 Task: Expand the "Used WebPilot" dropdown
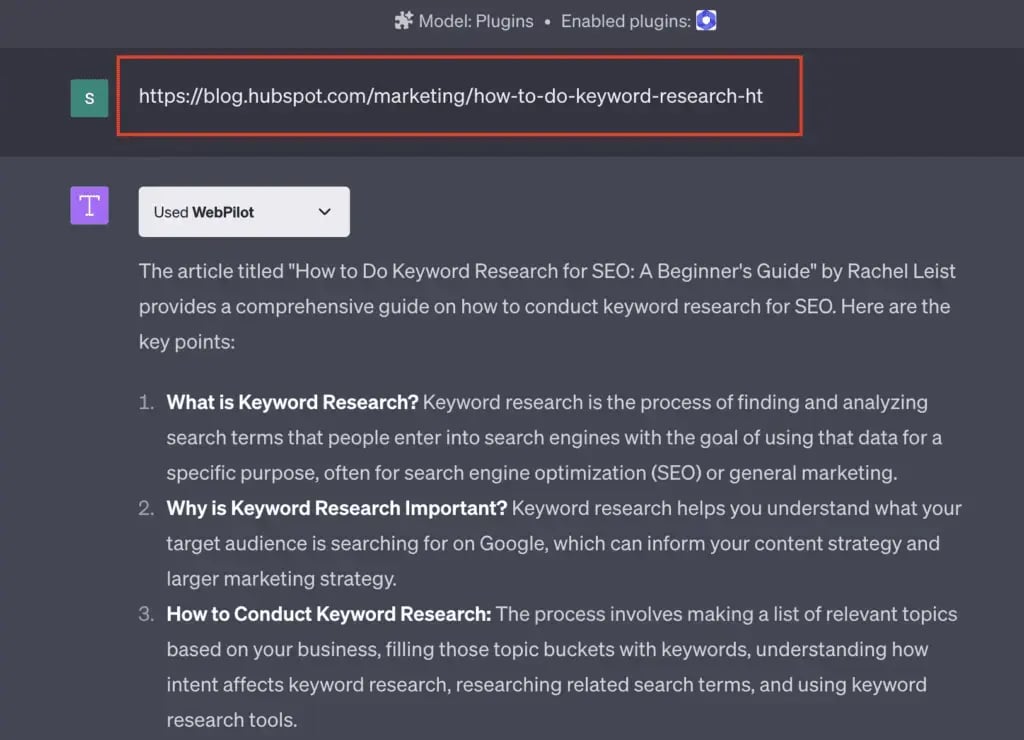[243, 212]
